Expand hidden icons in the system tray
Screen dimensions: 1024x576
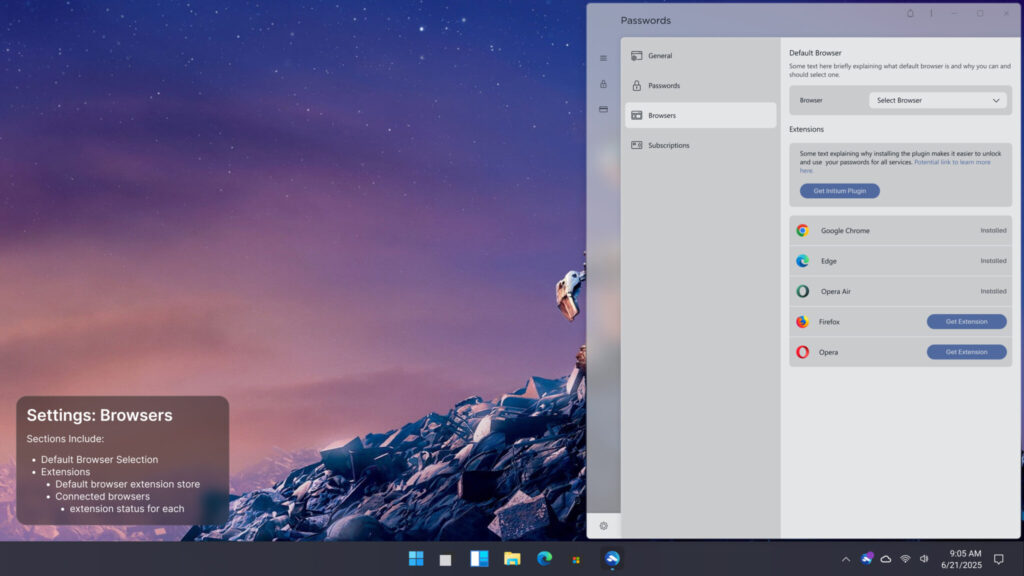[845, 560]
